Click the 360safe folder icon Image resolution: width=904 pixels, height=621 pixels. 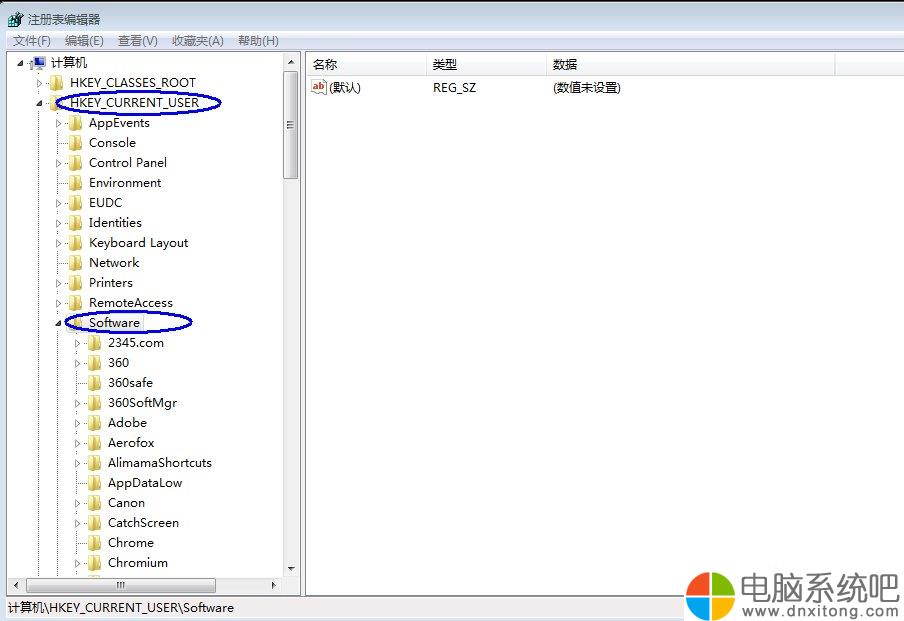coord(95,383)
